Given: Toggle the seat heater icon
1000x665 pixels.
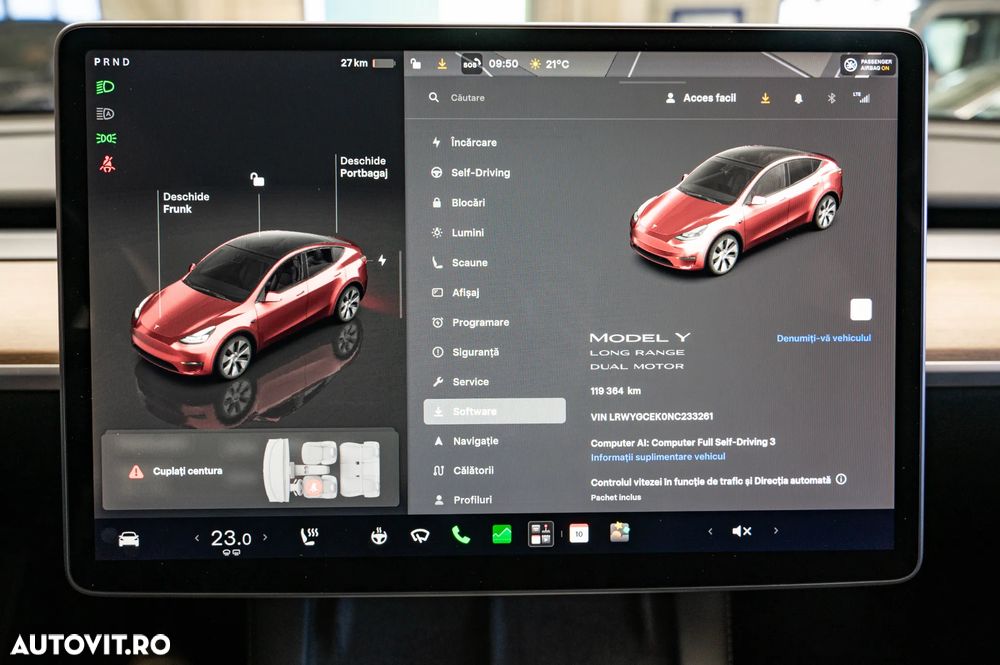Looking at the screenshot, I should click(x=309, y=536).
